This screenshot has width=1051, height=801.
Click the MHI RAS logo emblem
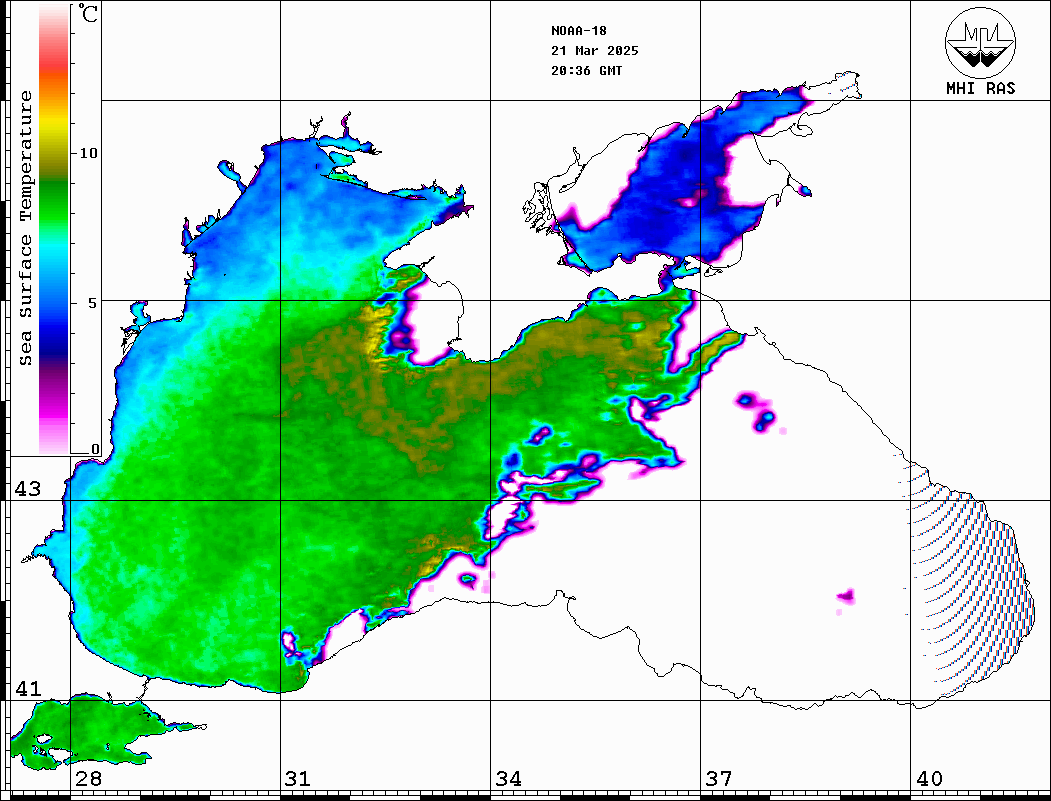[981, 42]
